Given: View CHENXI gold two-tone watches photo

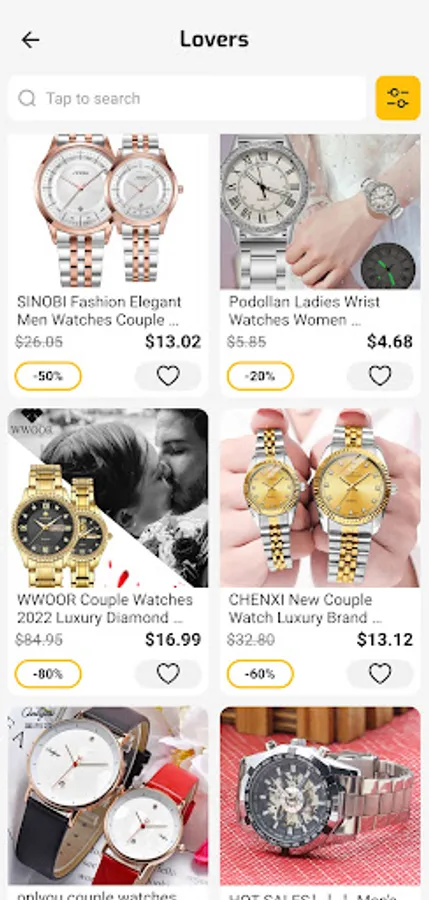Looking at the screenshot, I should pos(320,498).
